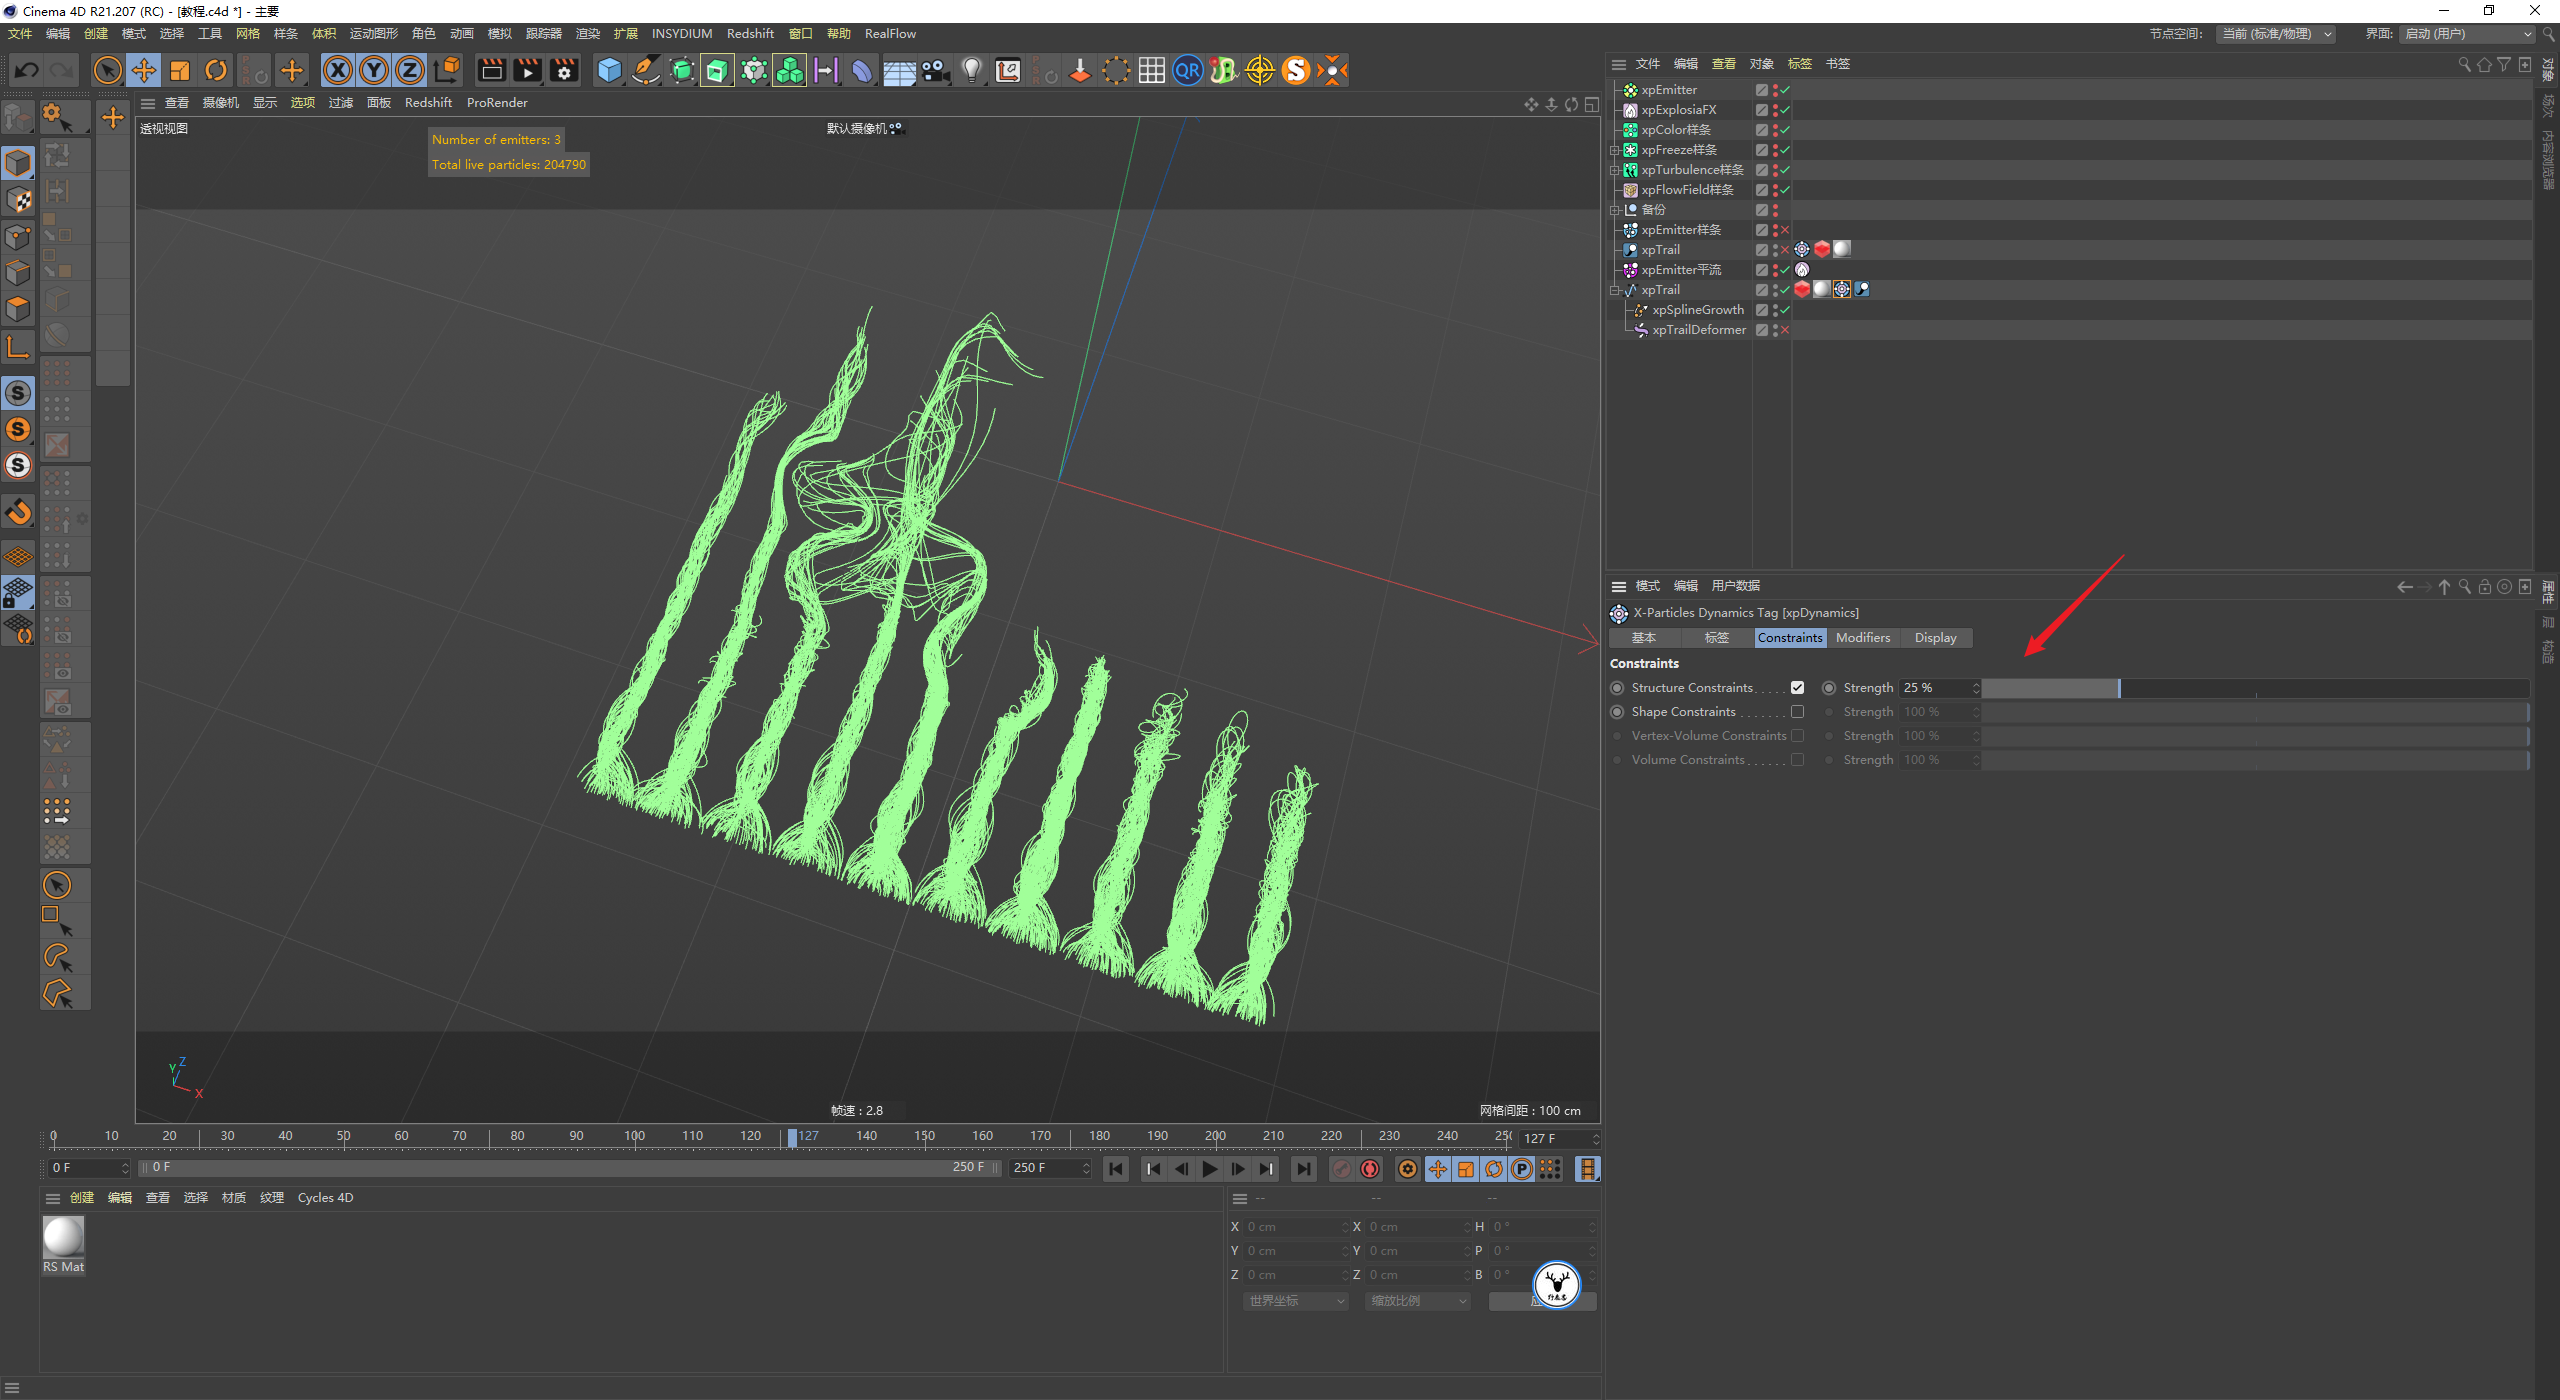Toggle the X axis lock icon
This screenshot has width=2560, height=1400.
tap(338, 70)
